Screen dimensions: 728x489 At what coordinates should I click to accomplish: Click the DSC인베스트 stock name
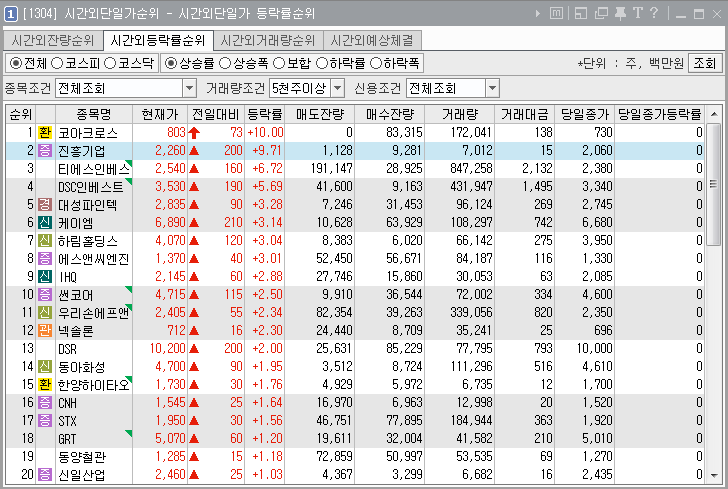point(91,187)
